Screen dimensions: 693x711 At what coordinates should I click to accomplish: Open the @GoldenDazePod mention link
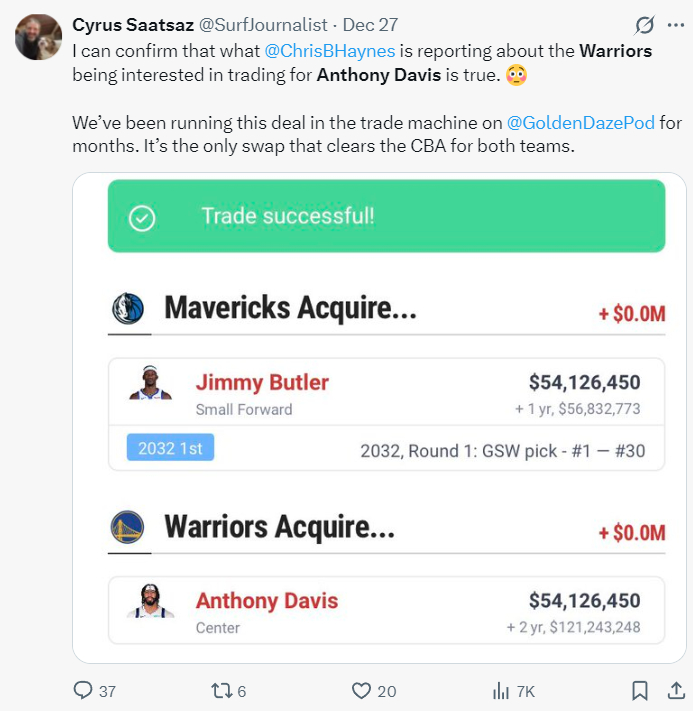[x=581, y=123]
